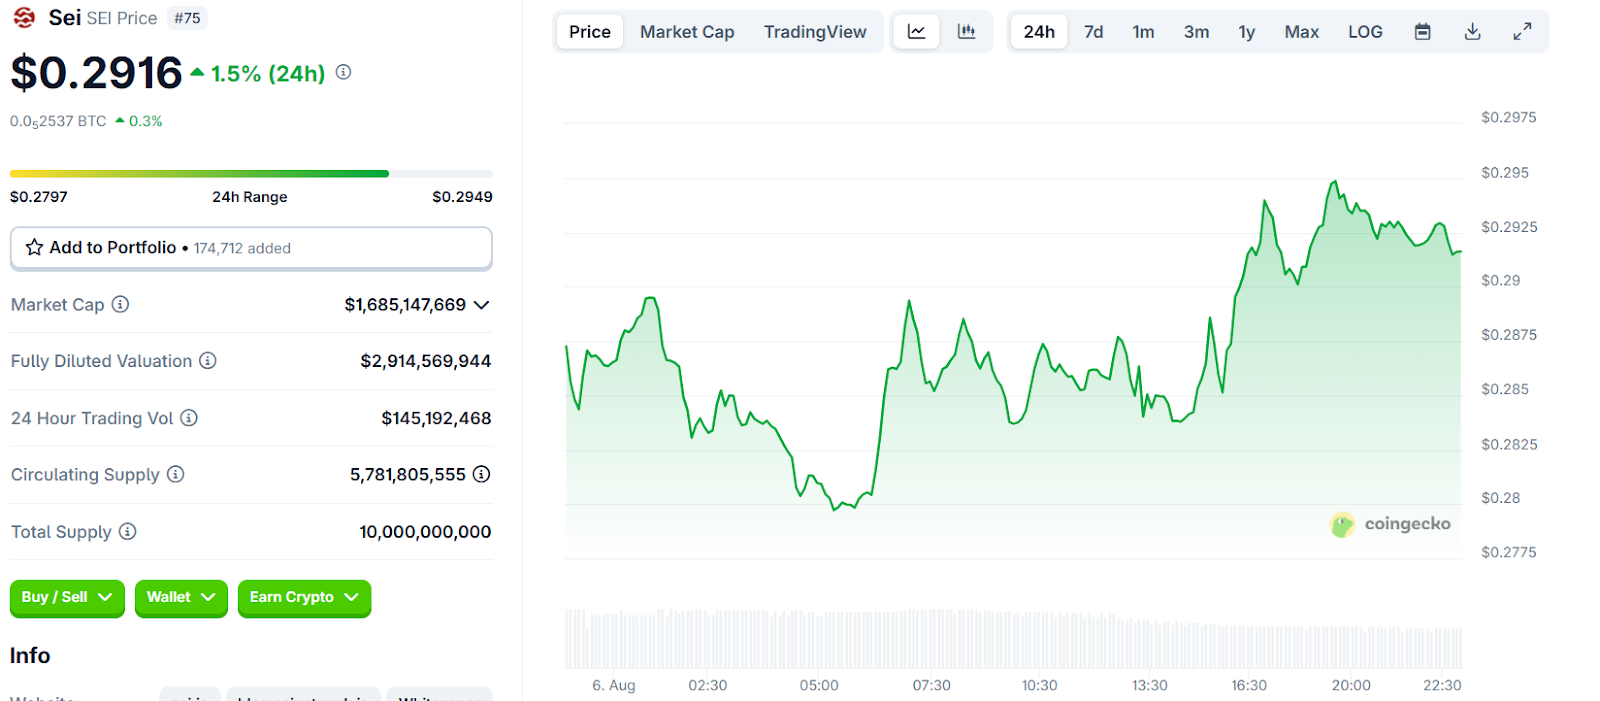Click the Info section heading
Screen dimensions: 1600x701
(x=30, y=655)
